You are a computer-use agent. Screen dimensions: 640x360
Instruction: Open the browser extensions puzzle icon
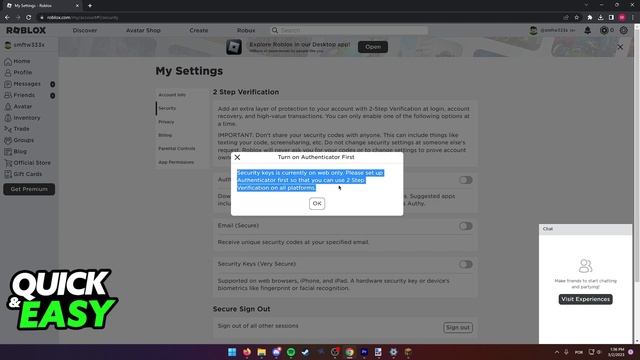click(589, 18)
